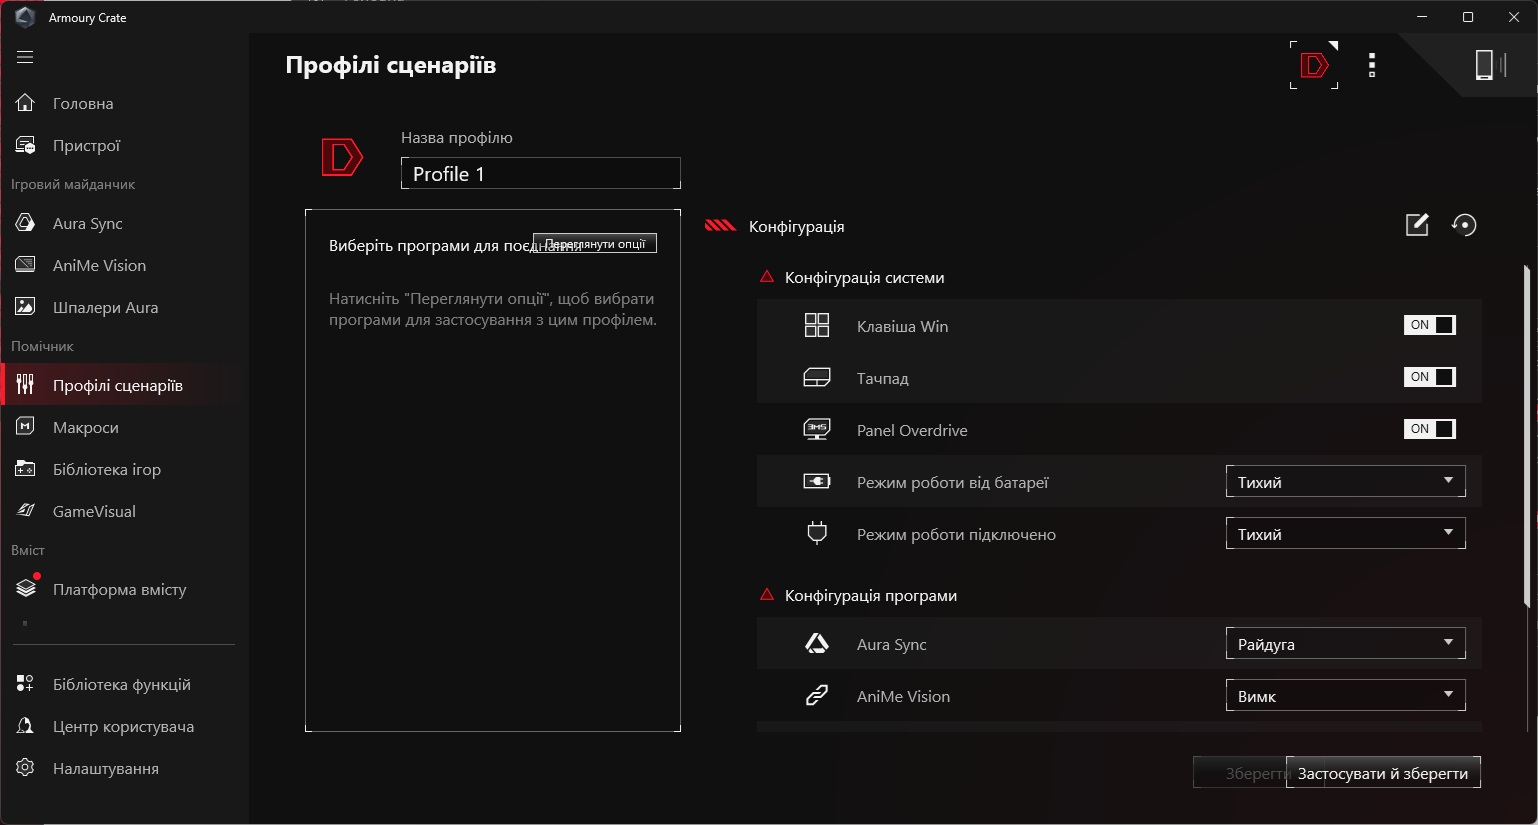1538x825 pixels.
Task: Toggle the Клавіша Win switch
Action: [x=1430, y=325]
